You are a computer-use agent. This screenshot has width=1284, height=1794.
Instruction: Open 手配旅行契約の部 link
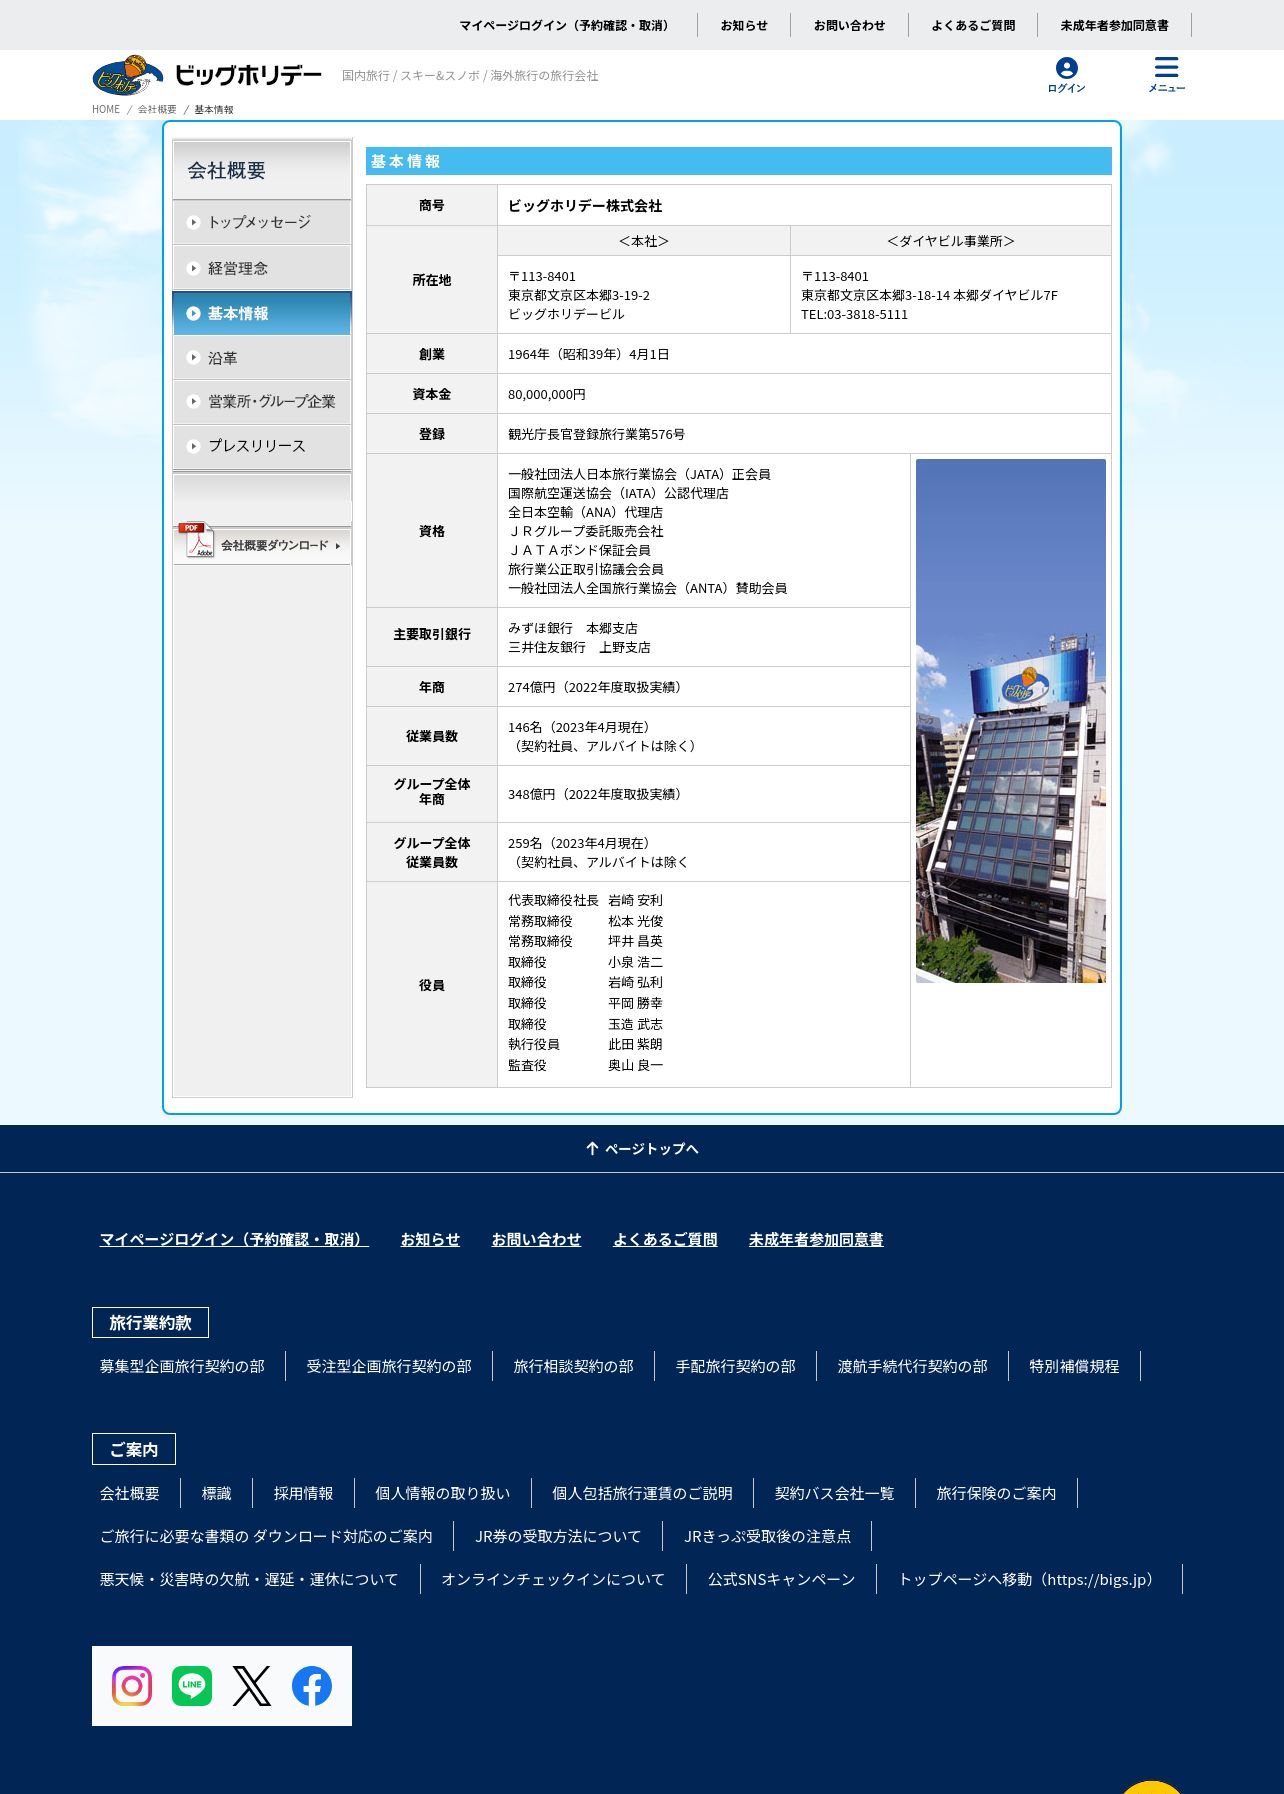click(736, 1366)
